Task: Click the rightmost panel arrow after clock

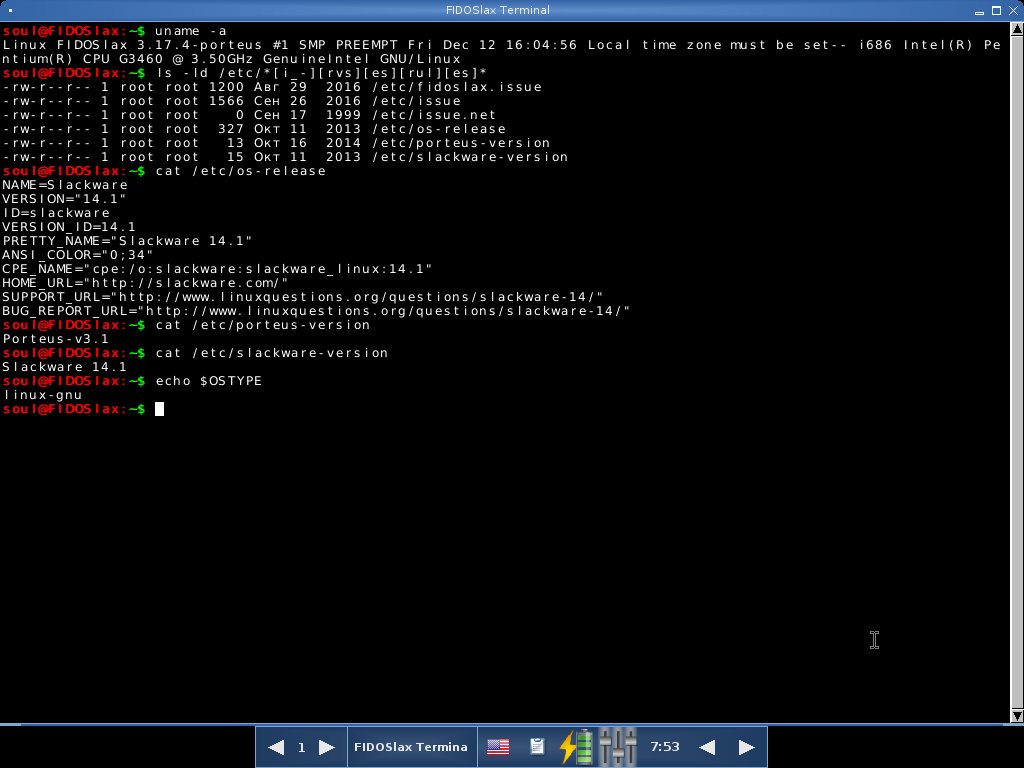Action: coord(746,747)
